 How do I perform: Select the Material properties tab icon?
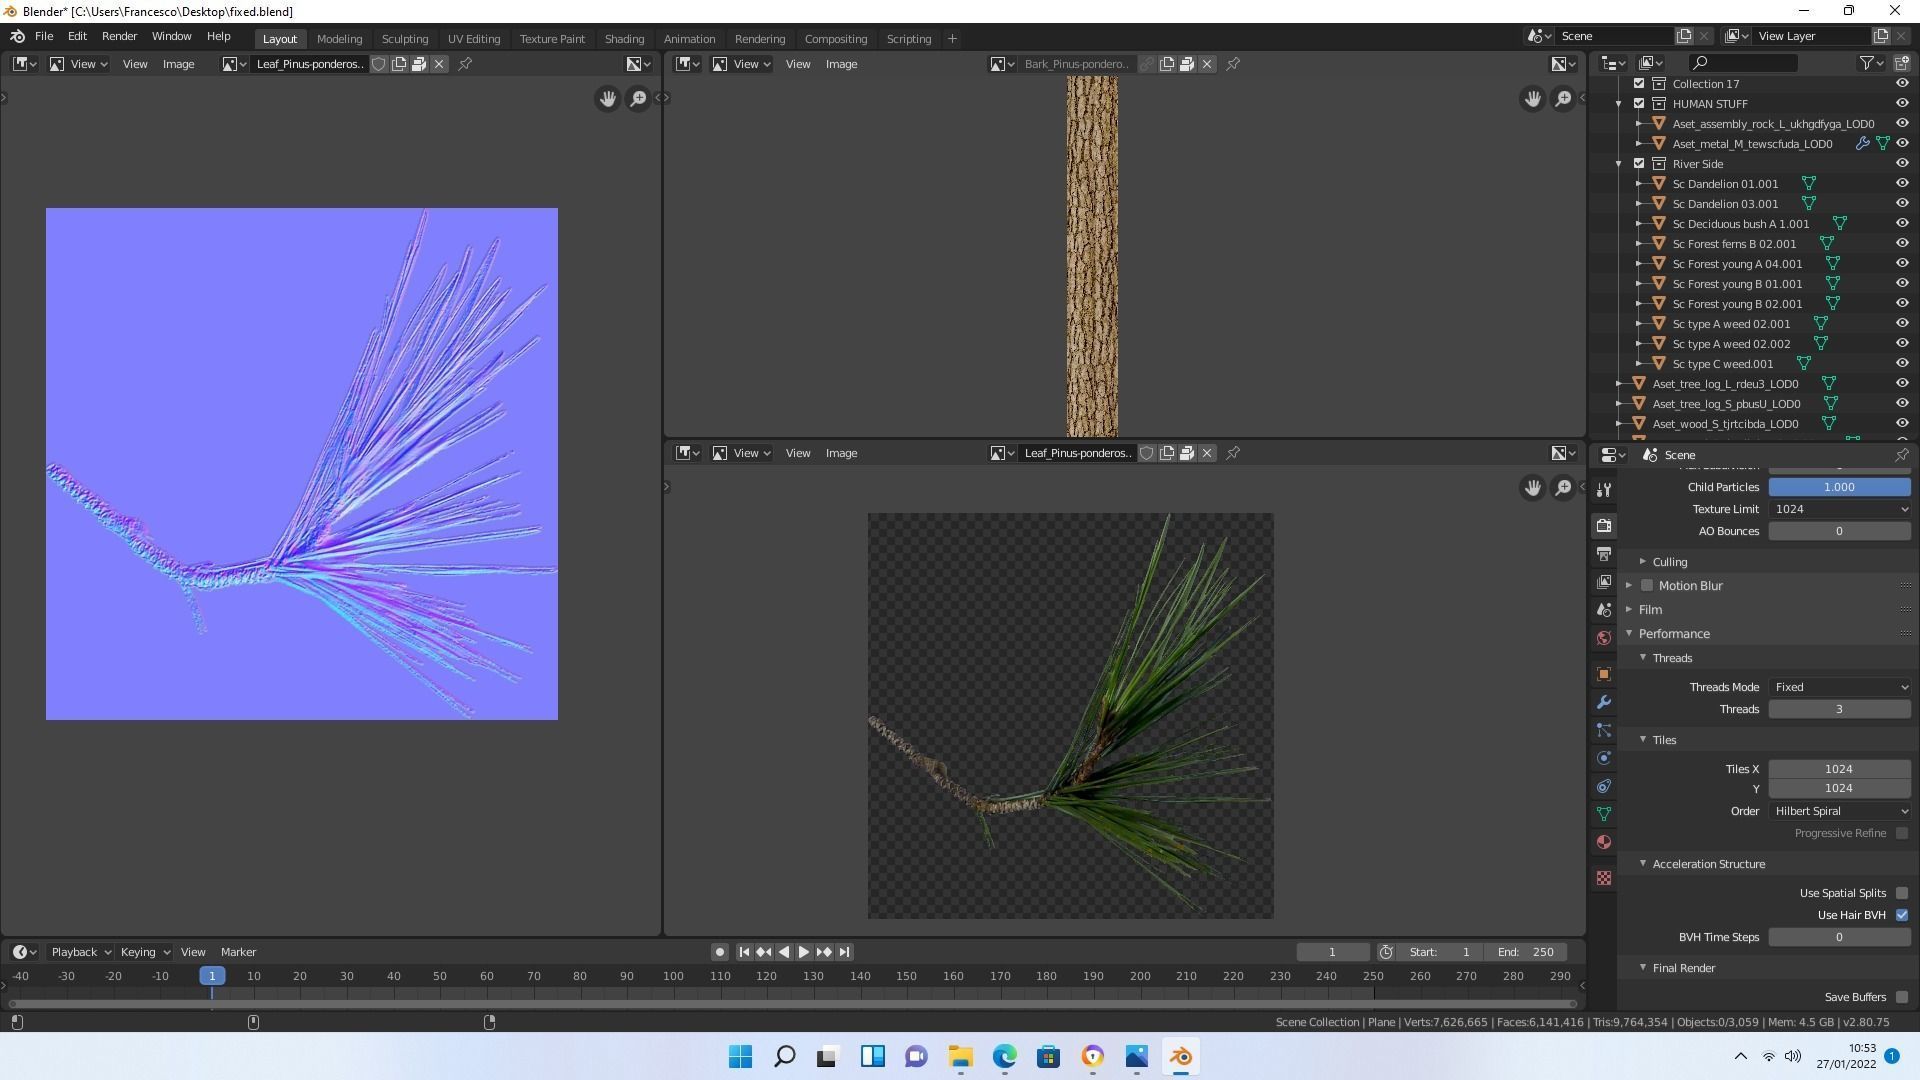click(1604, 842)
